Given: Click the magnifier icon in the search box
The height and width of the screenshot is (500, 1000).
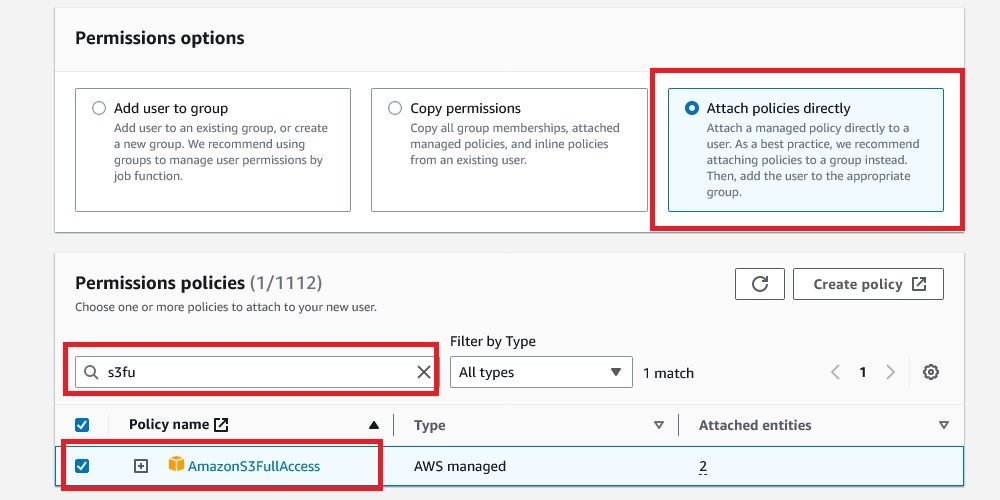Looking at the screenshot, I should (92, 372).
